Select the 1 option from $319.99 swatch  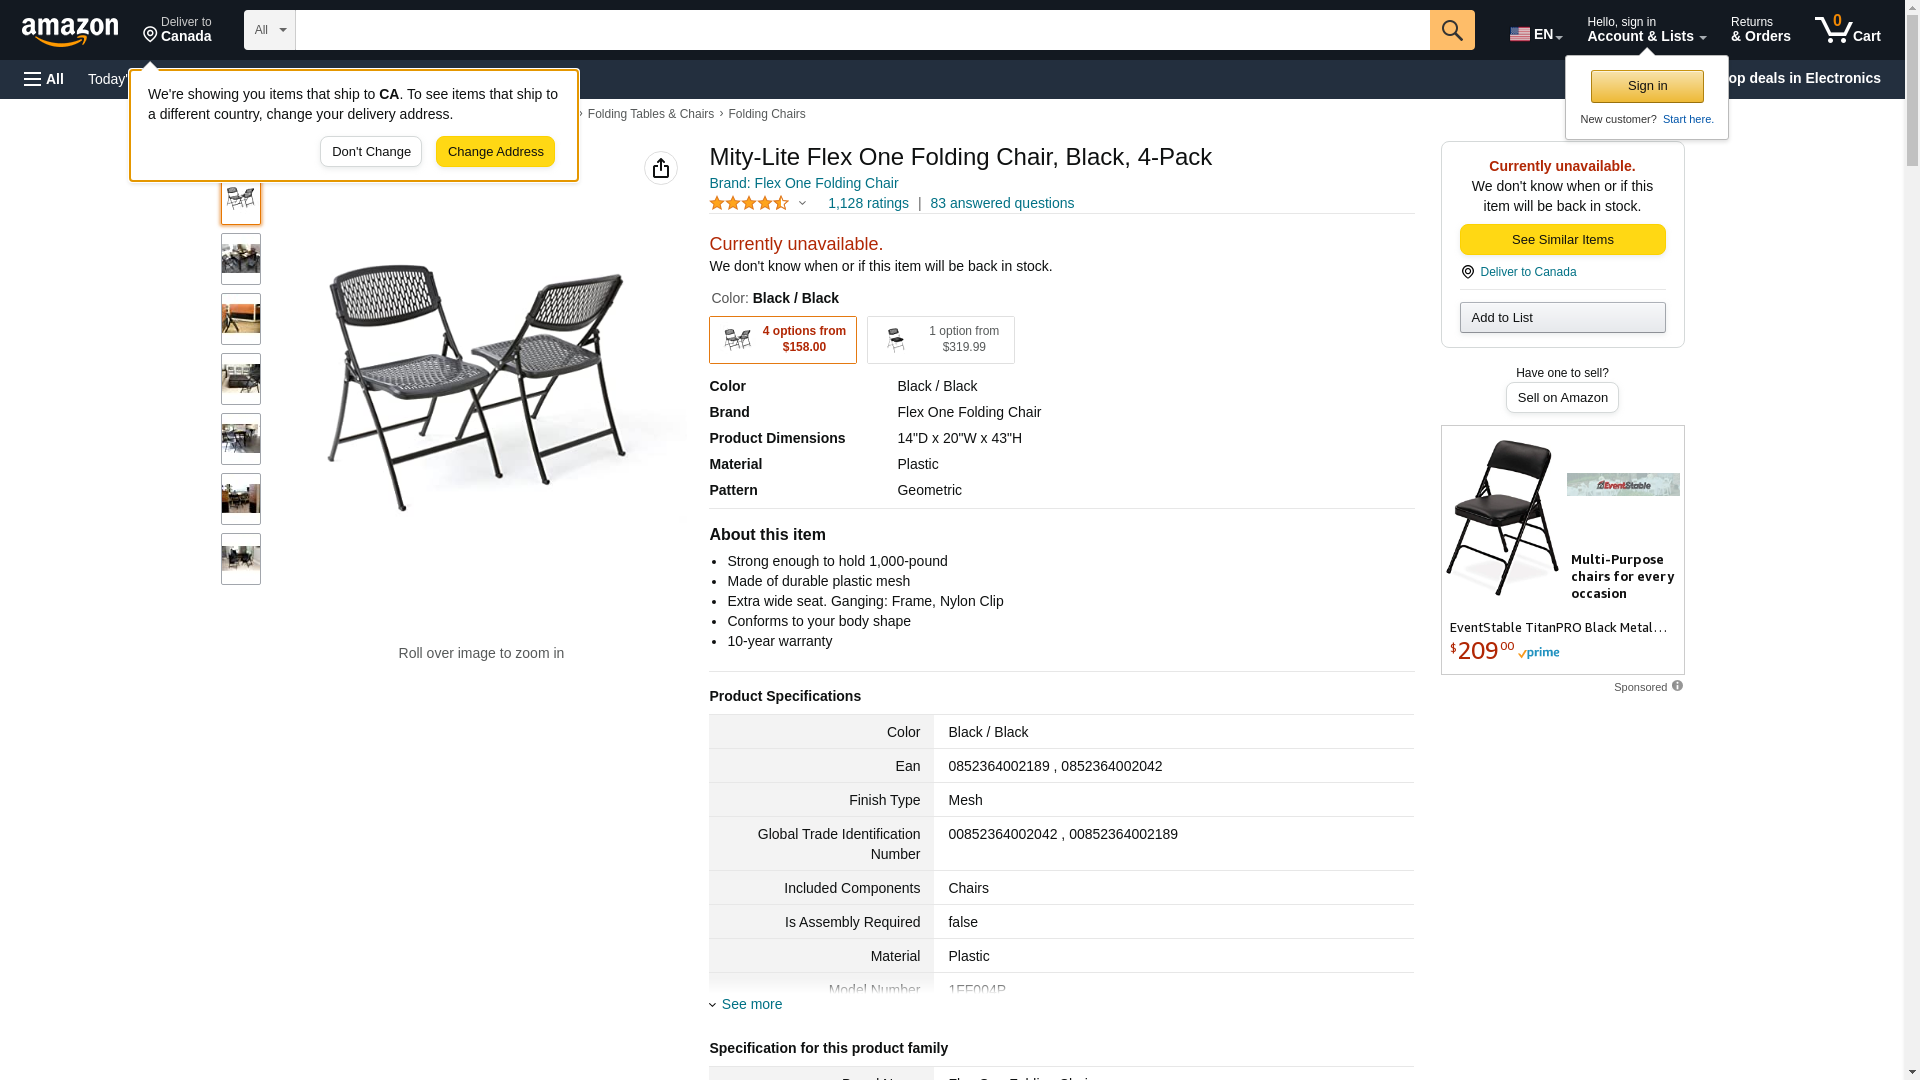pyautogui.click(x=941, y=340)
